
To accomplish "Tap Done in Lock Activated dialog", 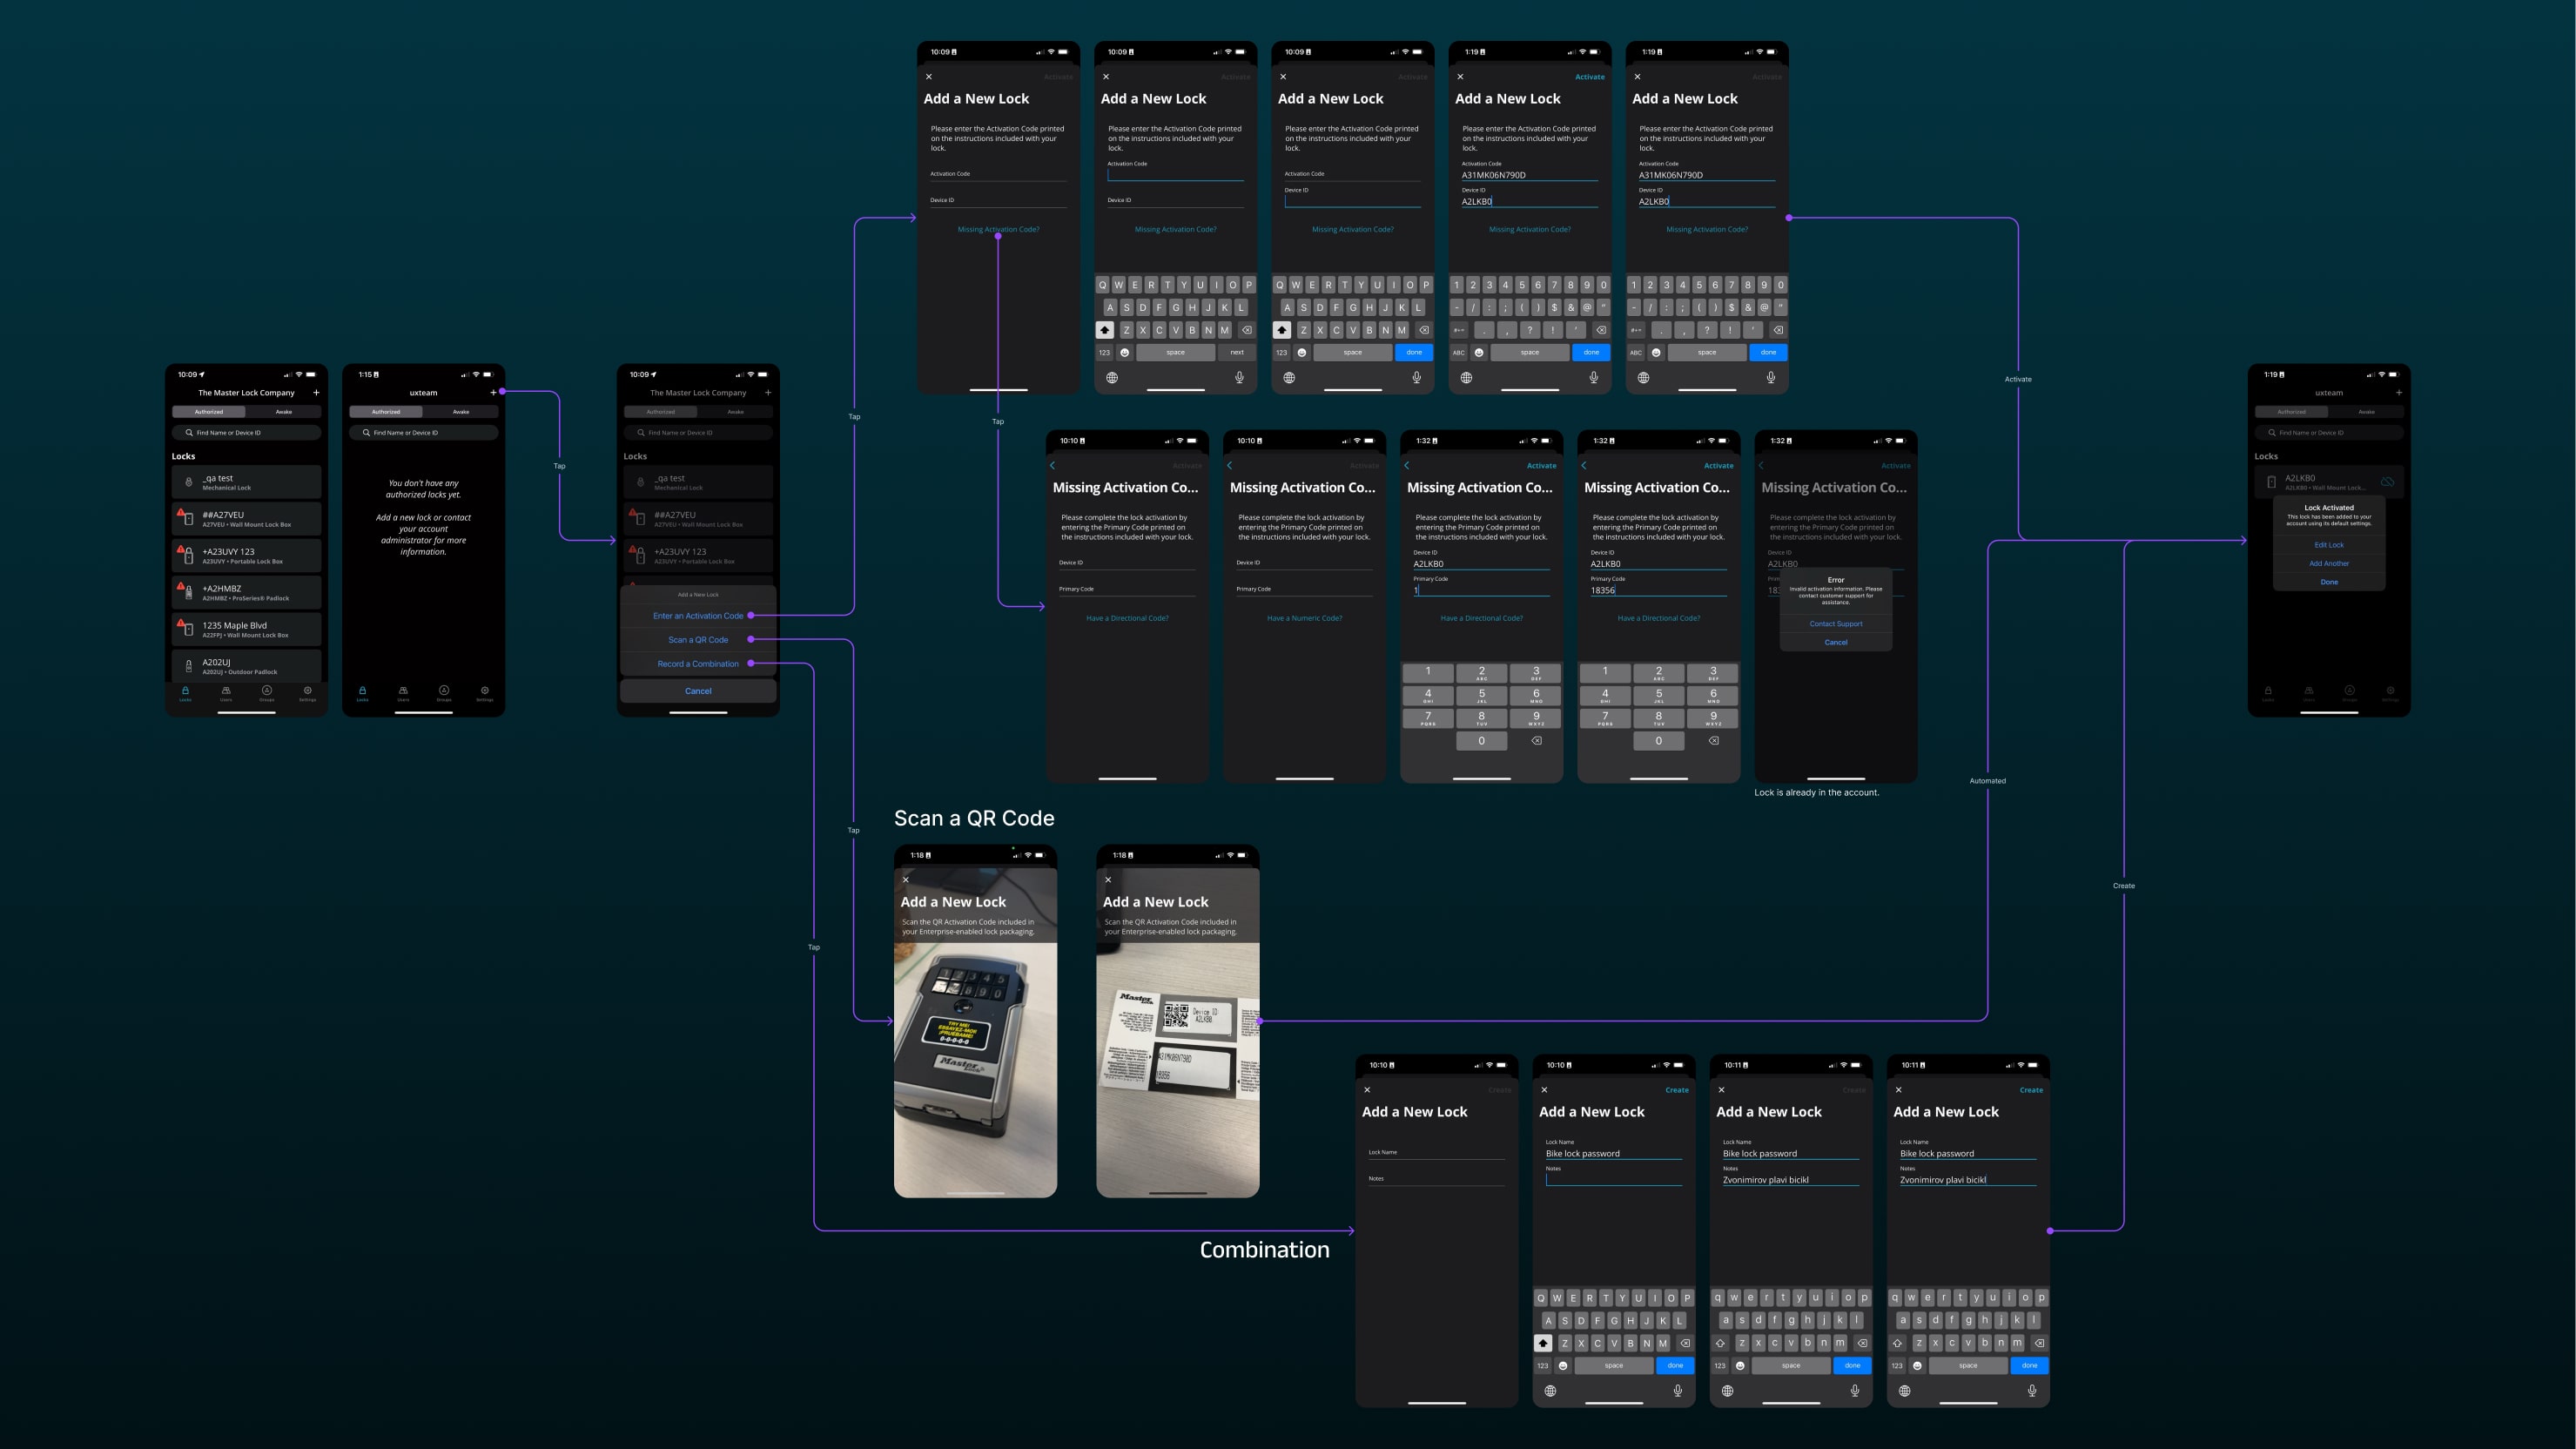I will [2328, 582].
